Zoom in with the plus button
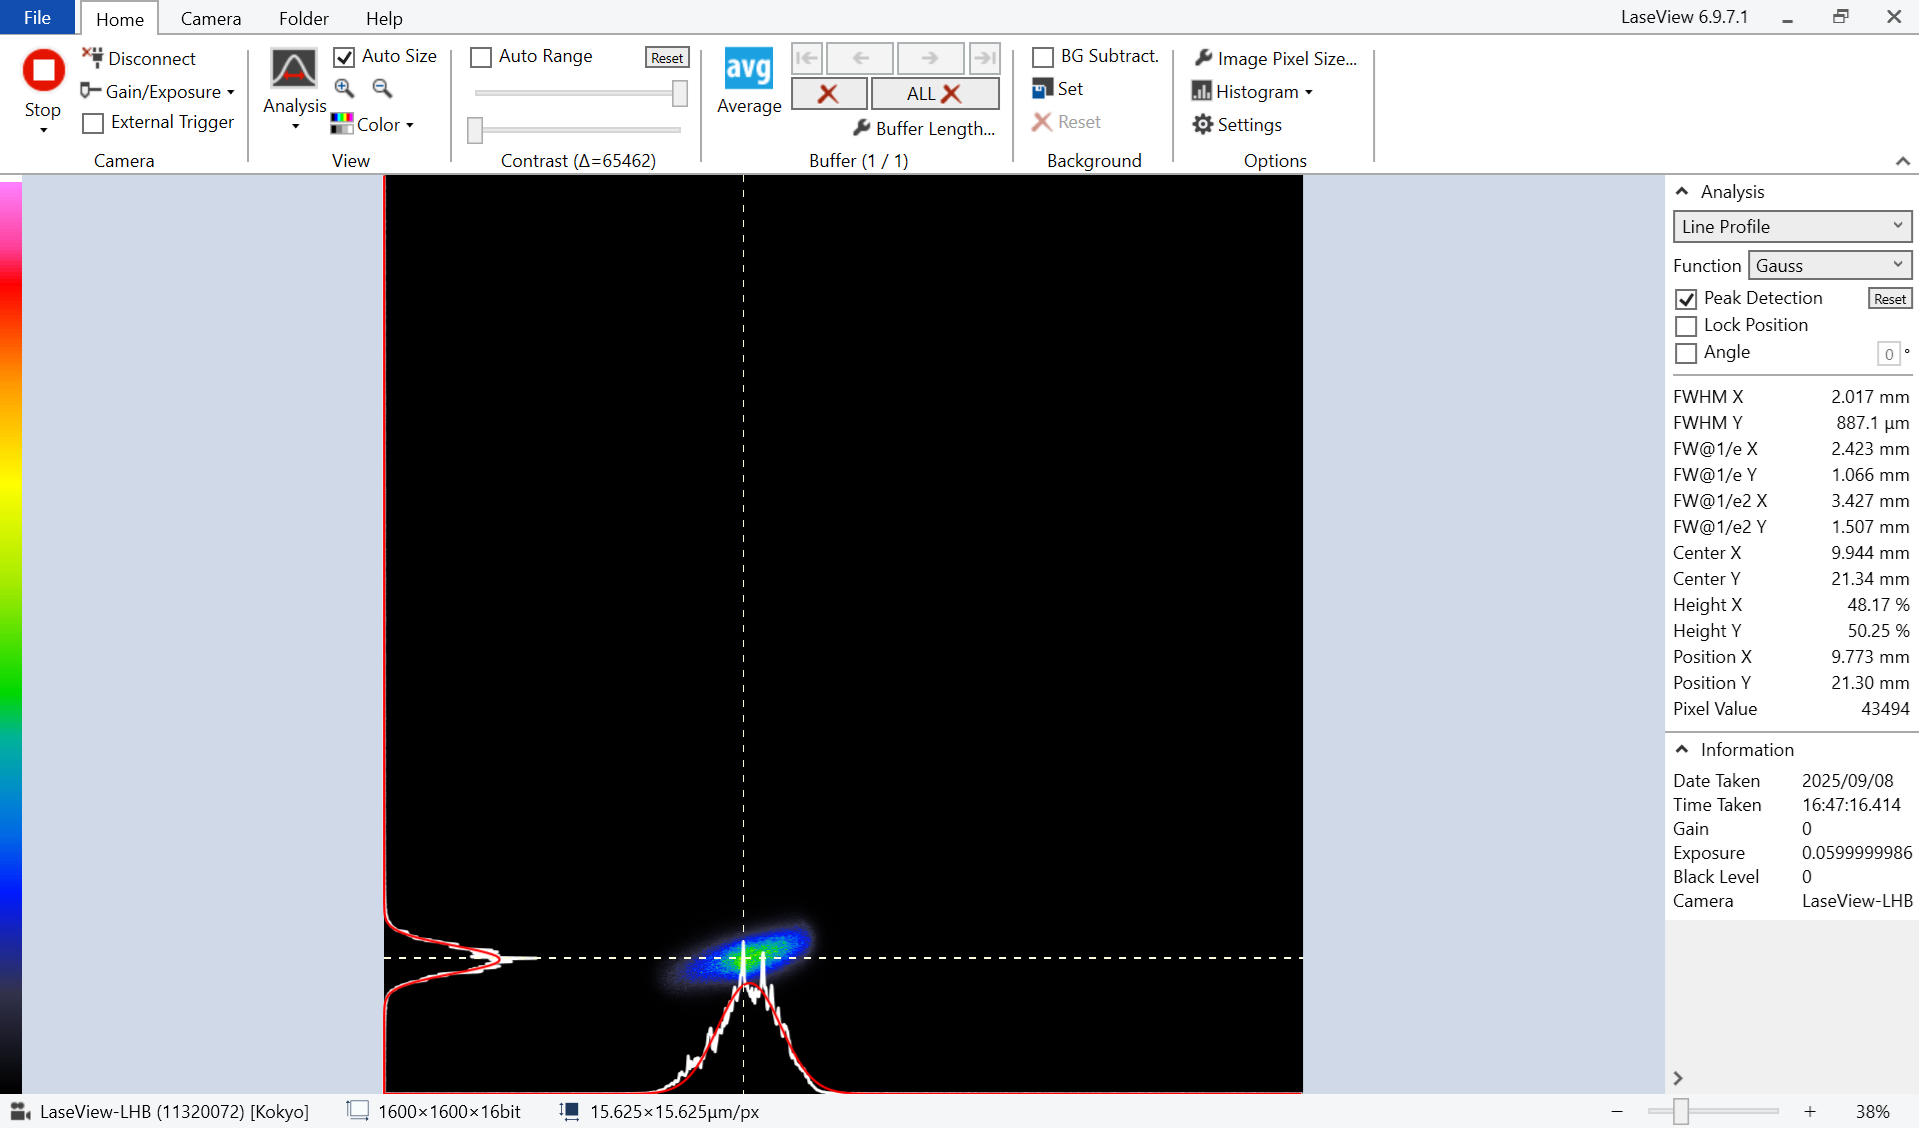The image size is (1919, 1128). (1809, 1111)
